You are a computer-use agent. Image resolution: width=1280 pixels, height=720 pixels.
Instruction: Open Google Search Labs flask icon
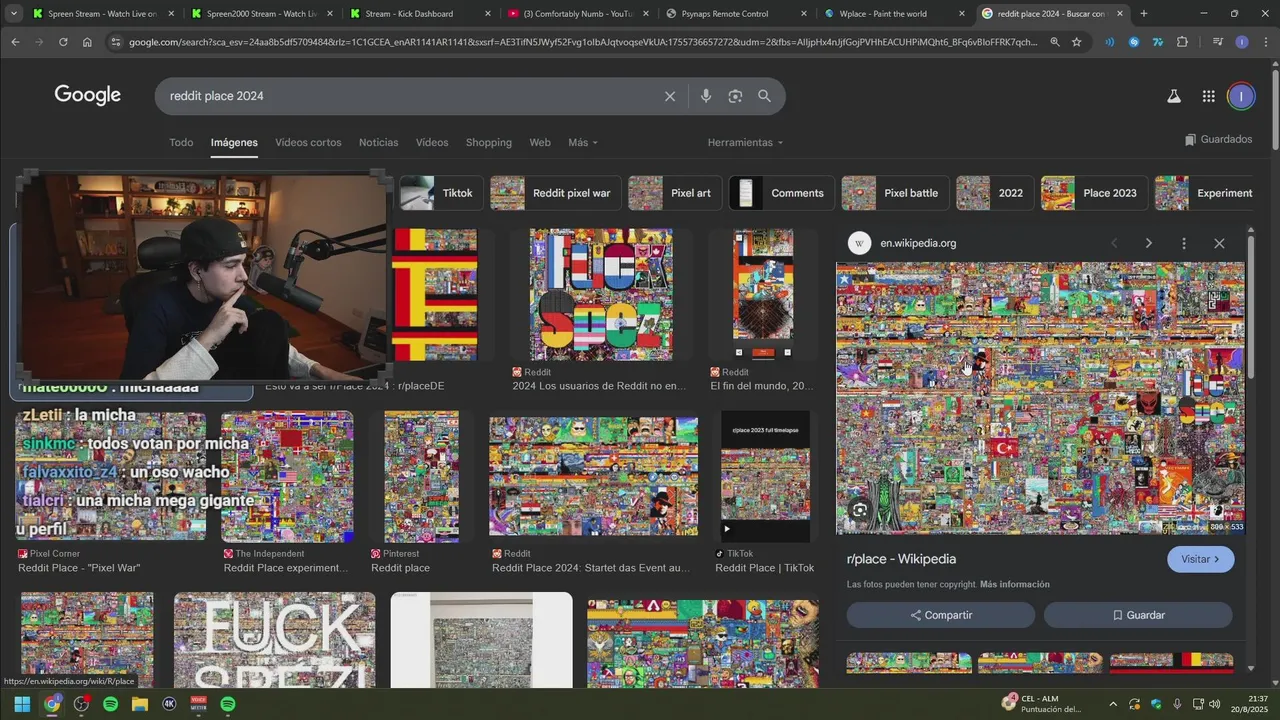[1174, 96]
